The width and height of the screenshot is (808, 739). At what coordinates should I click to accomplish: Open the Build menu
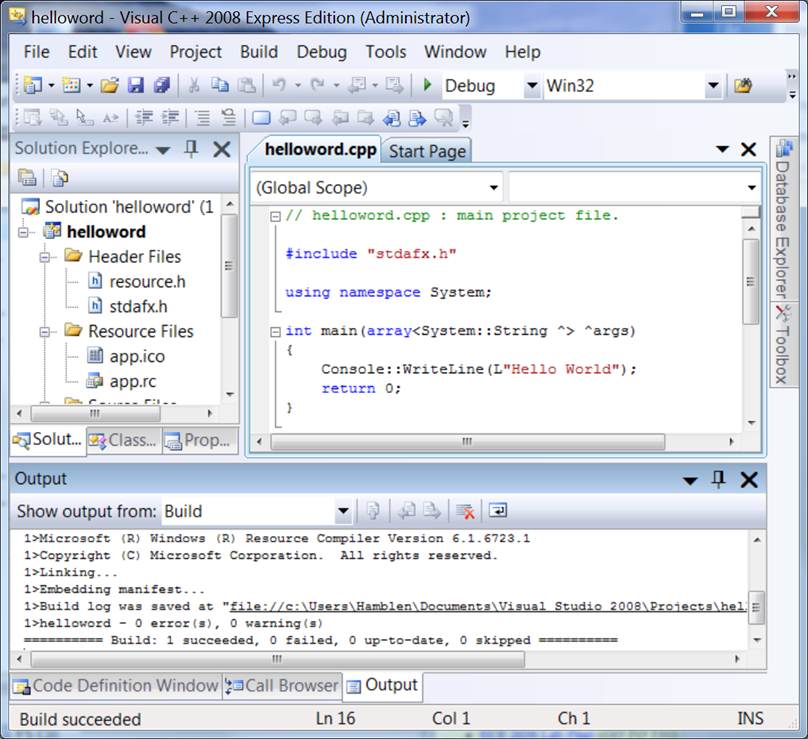(x=259, y=52)
